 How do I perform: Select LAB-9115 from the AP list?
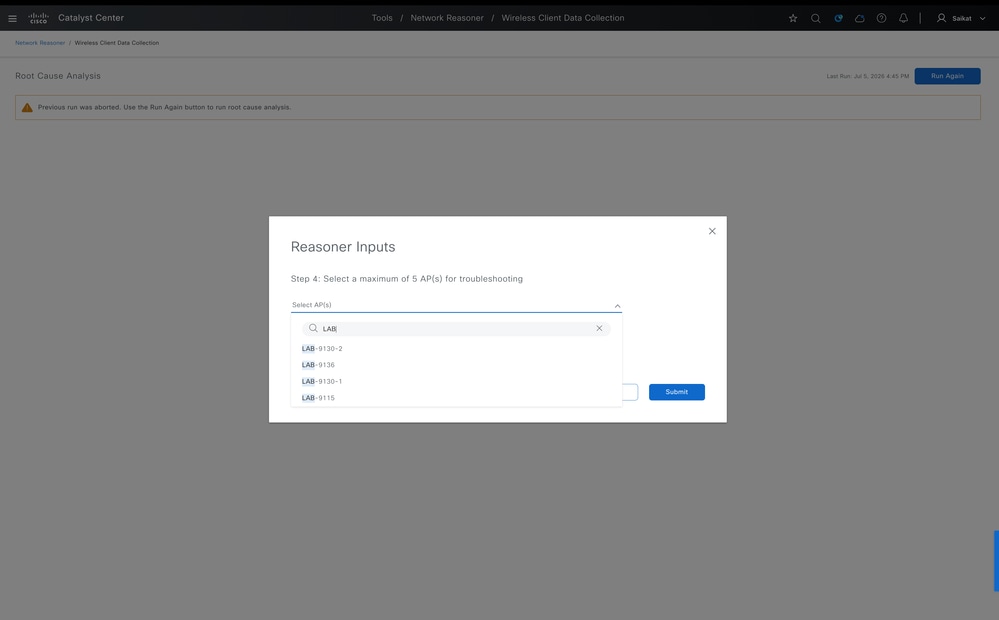[x=456, y=398]
